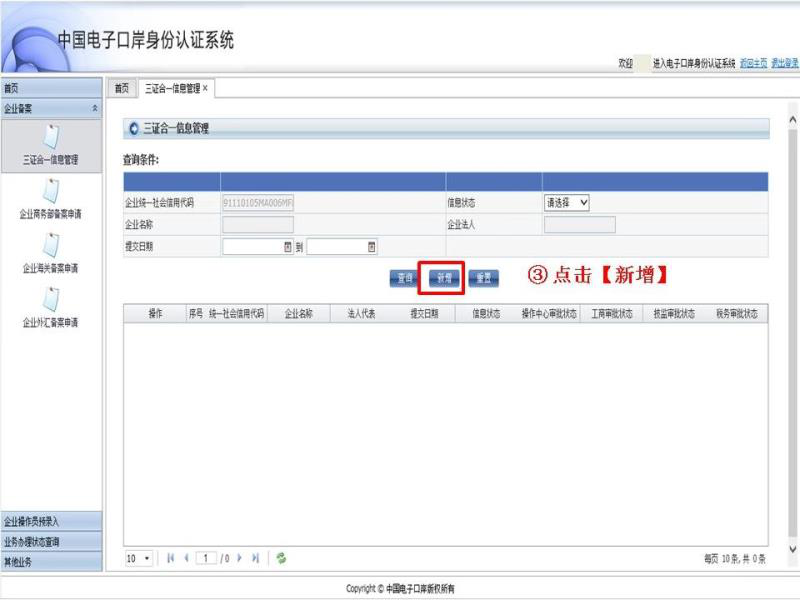
Task: Click the 退出登录 link
Action: 785,63
